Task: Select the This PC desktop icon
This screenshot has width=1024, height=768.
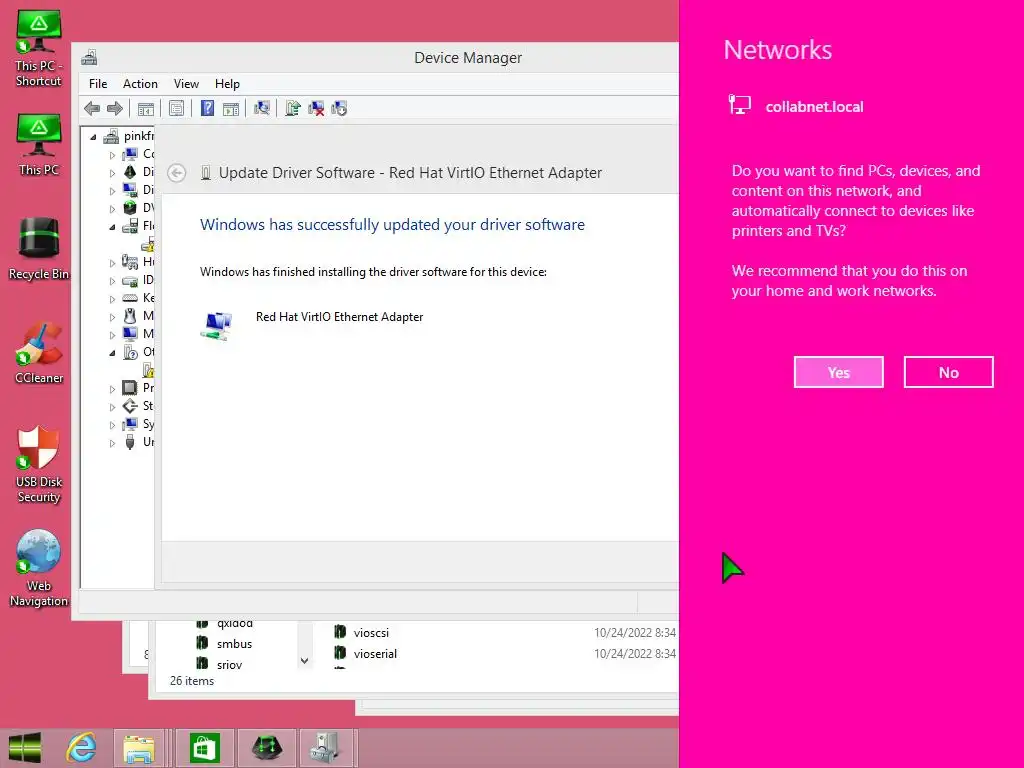Action: pyautogui.click(x=39, y=145)
